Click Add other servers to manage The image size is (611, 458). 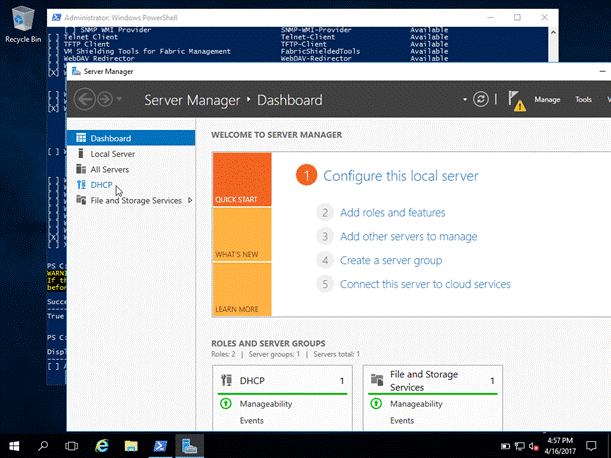tap(408, 237)
